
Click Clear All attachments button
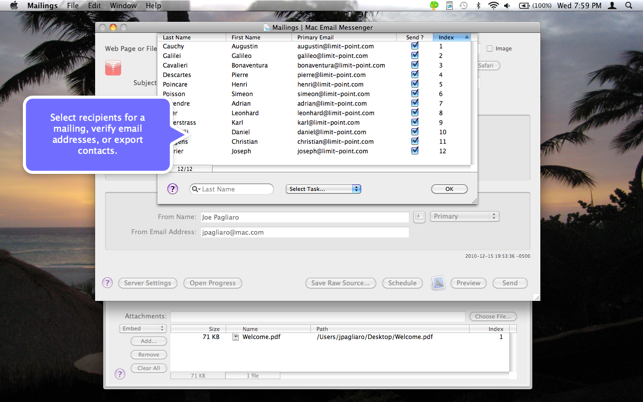tap(148, 368)
